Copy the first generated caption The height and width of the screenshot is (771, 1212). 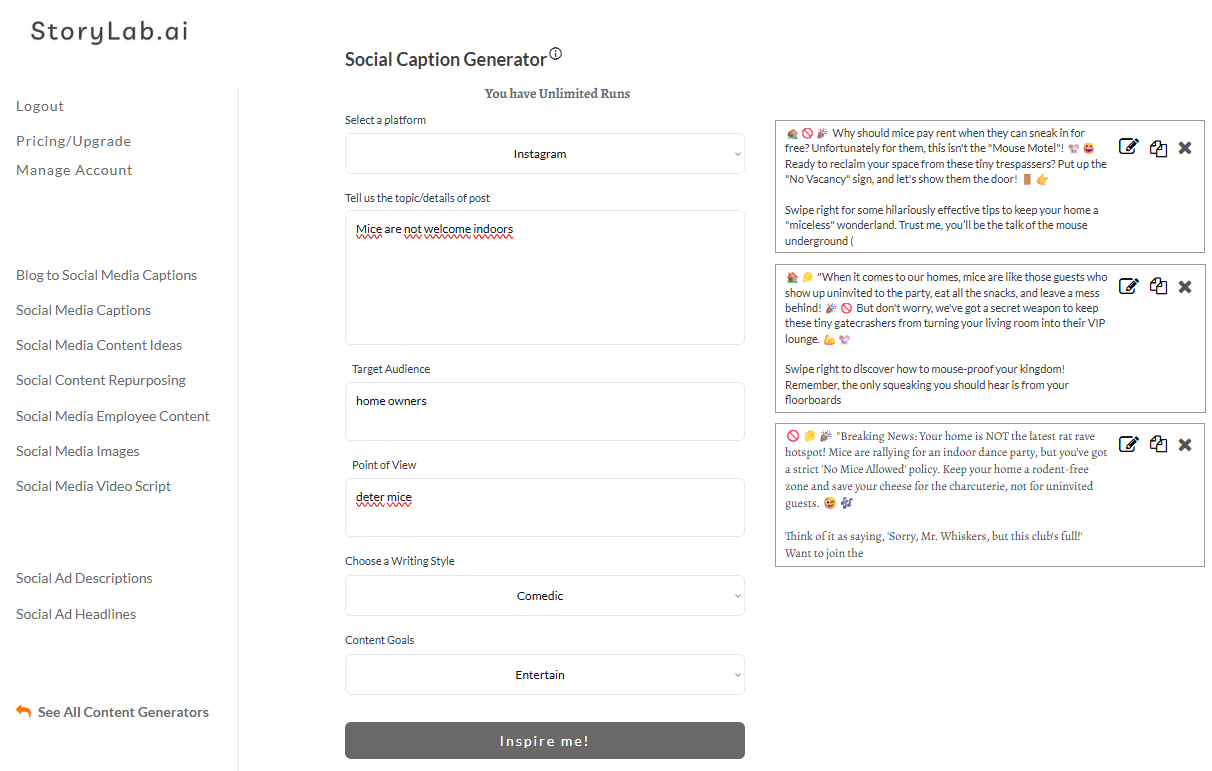[1158, 148]
